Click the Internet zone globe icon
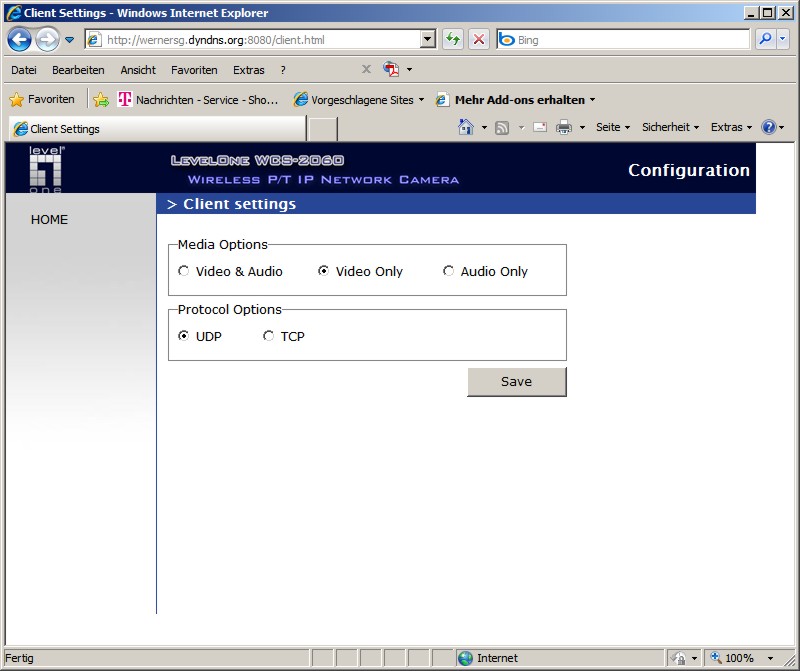Image resolution: width=800 pixels, height=671 pixels. pos(465,658)
